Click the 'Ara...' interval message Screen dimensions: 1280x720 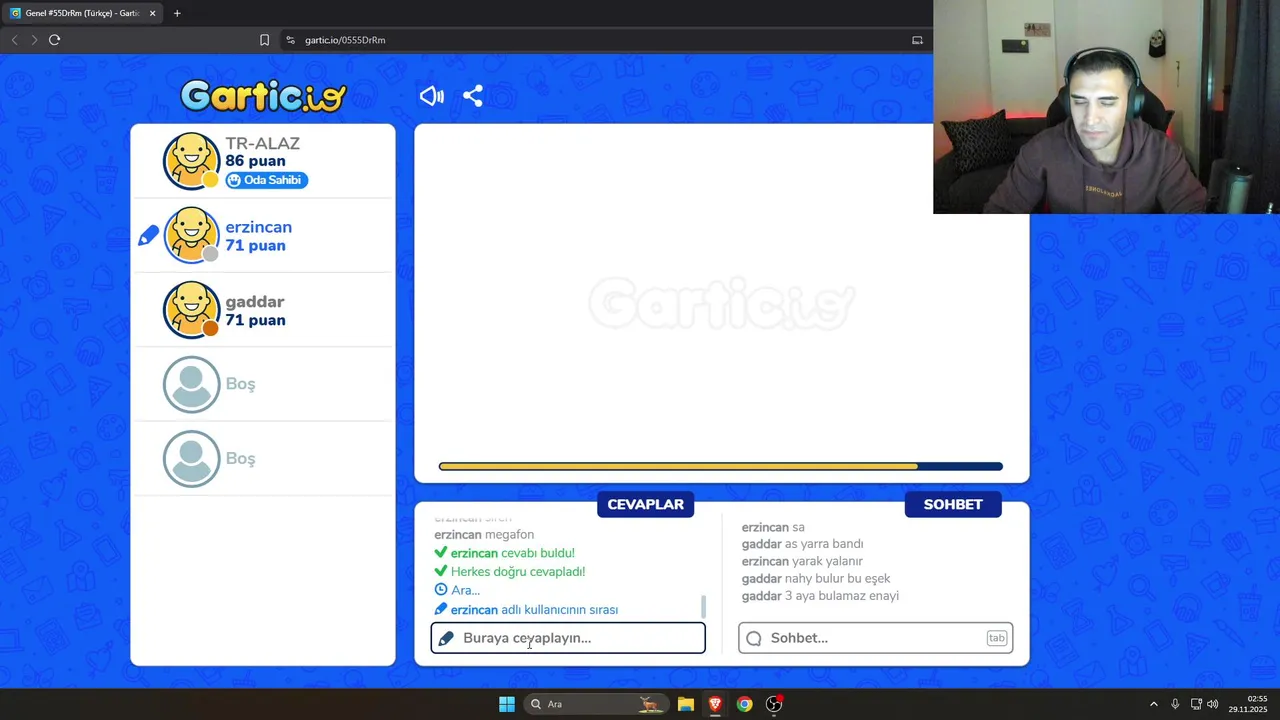(x=457, y=590)
